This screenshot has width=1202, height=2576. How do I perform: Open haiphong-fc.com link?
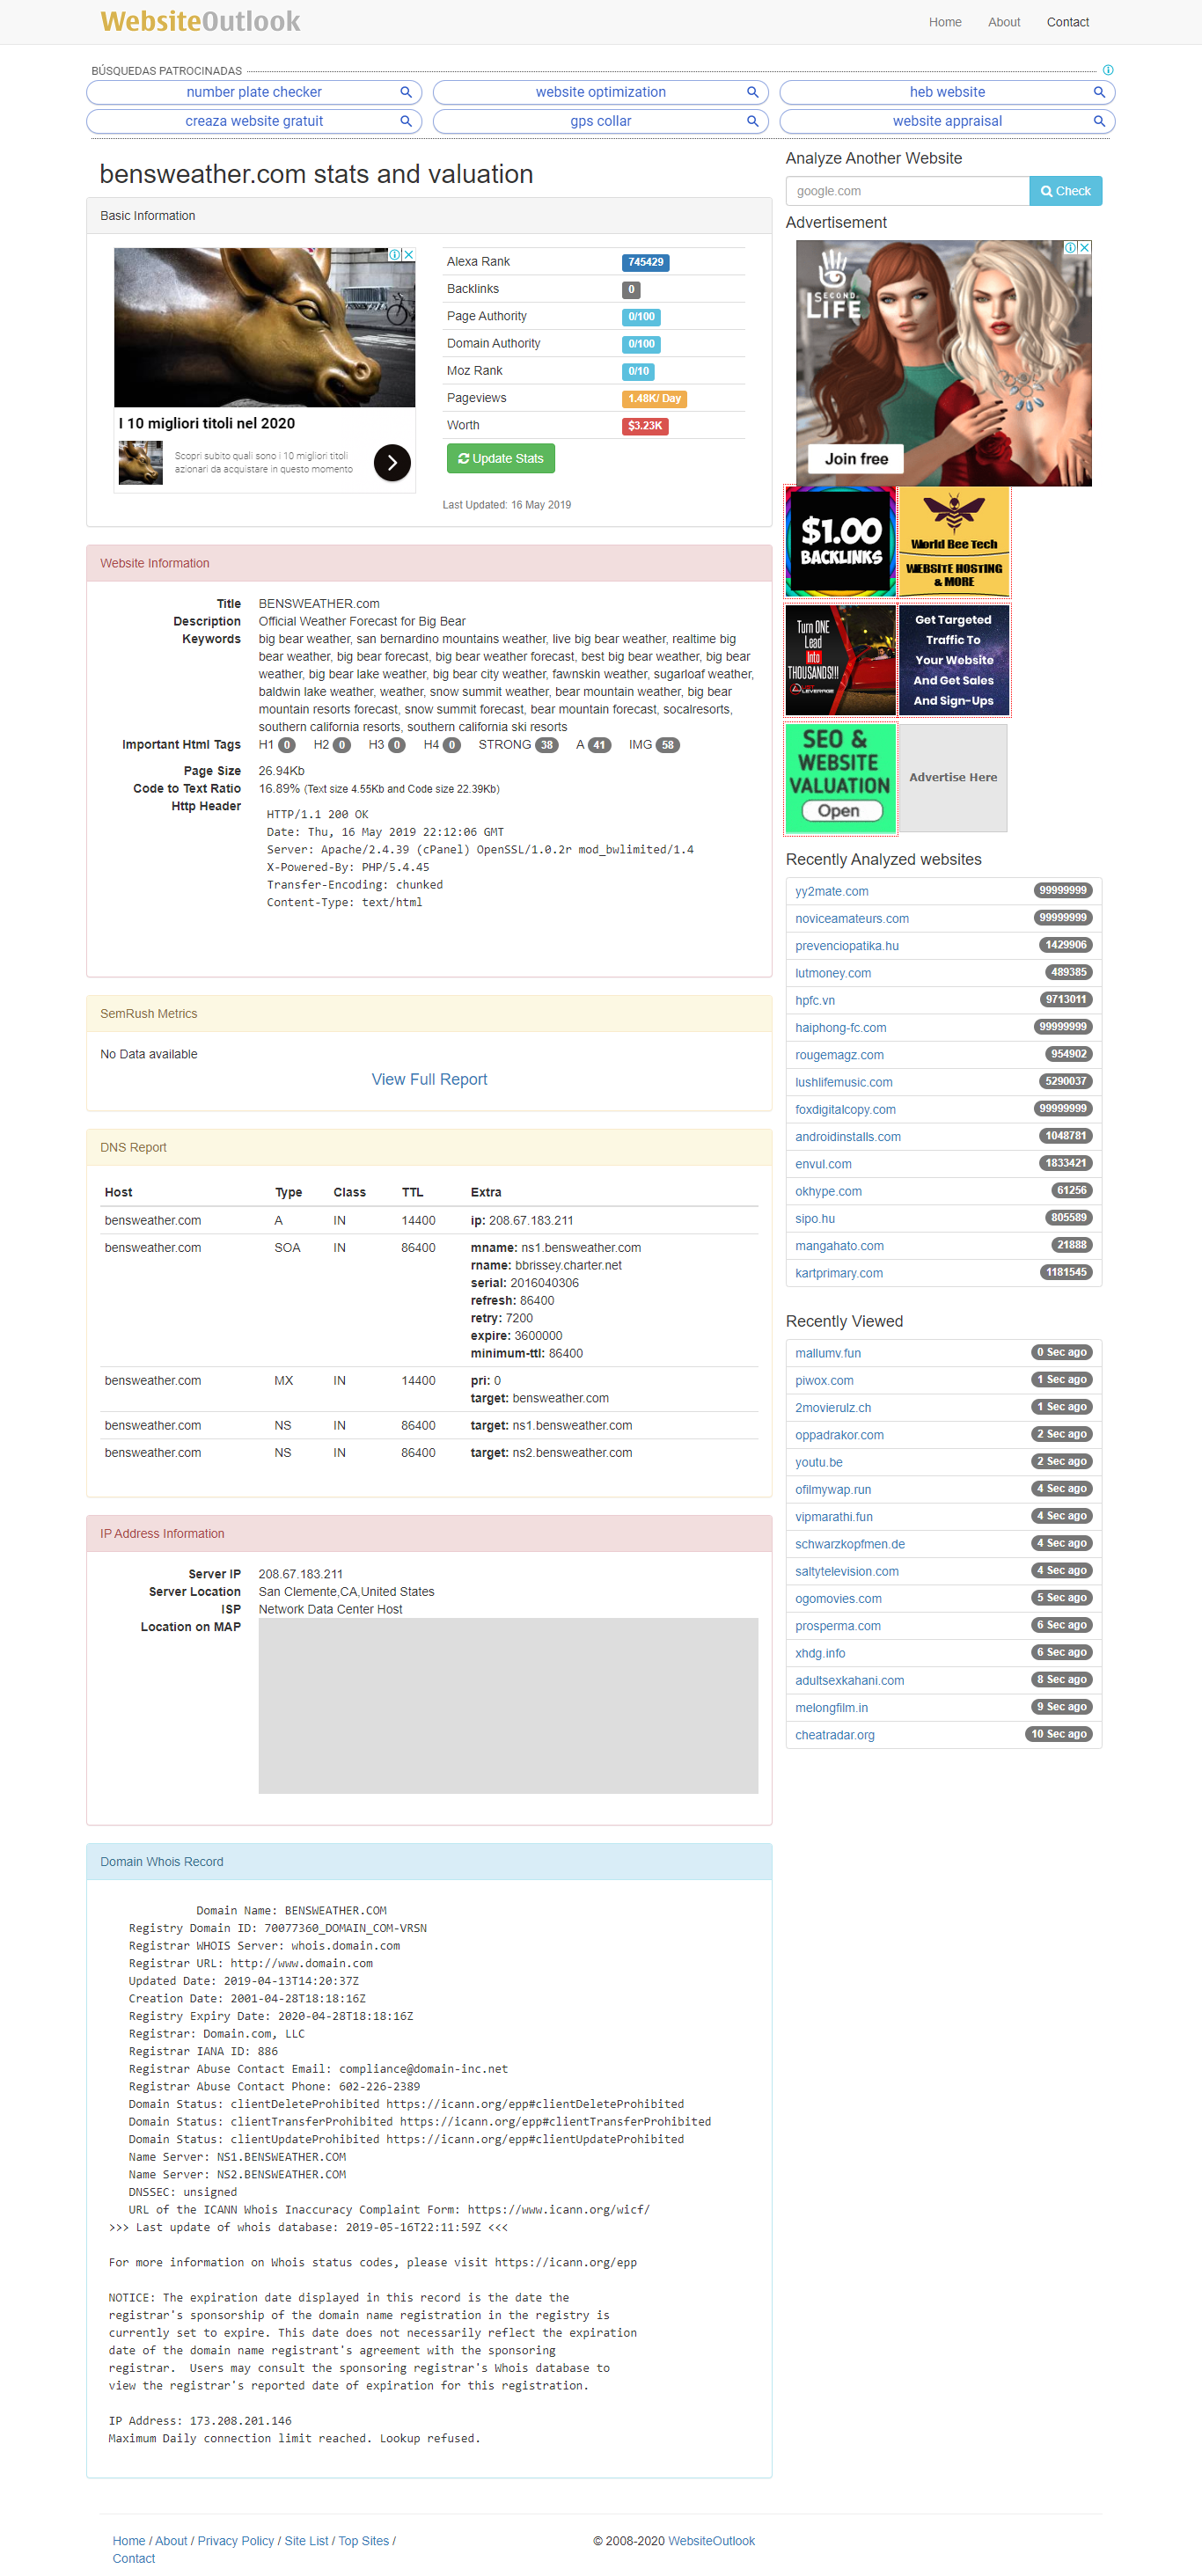pos(841,1027)
